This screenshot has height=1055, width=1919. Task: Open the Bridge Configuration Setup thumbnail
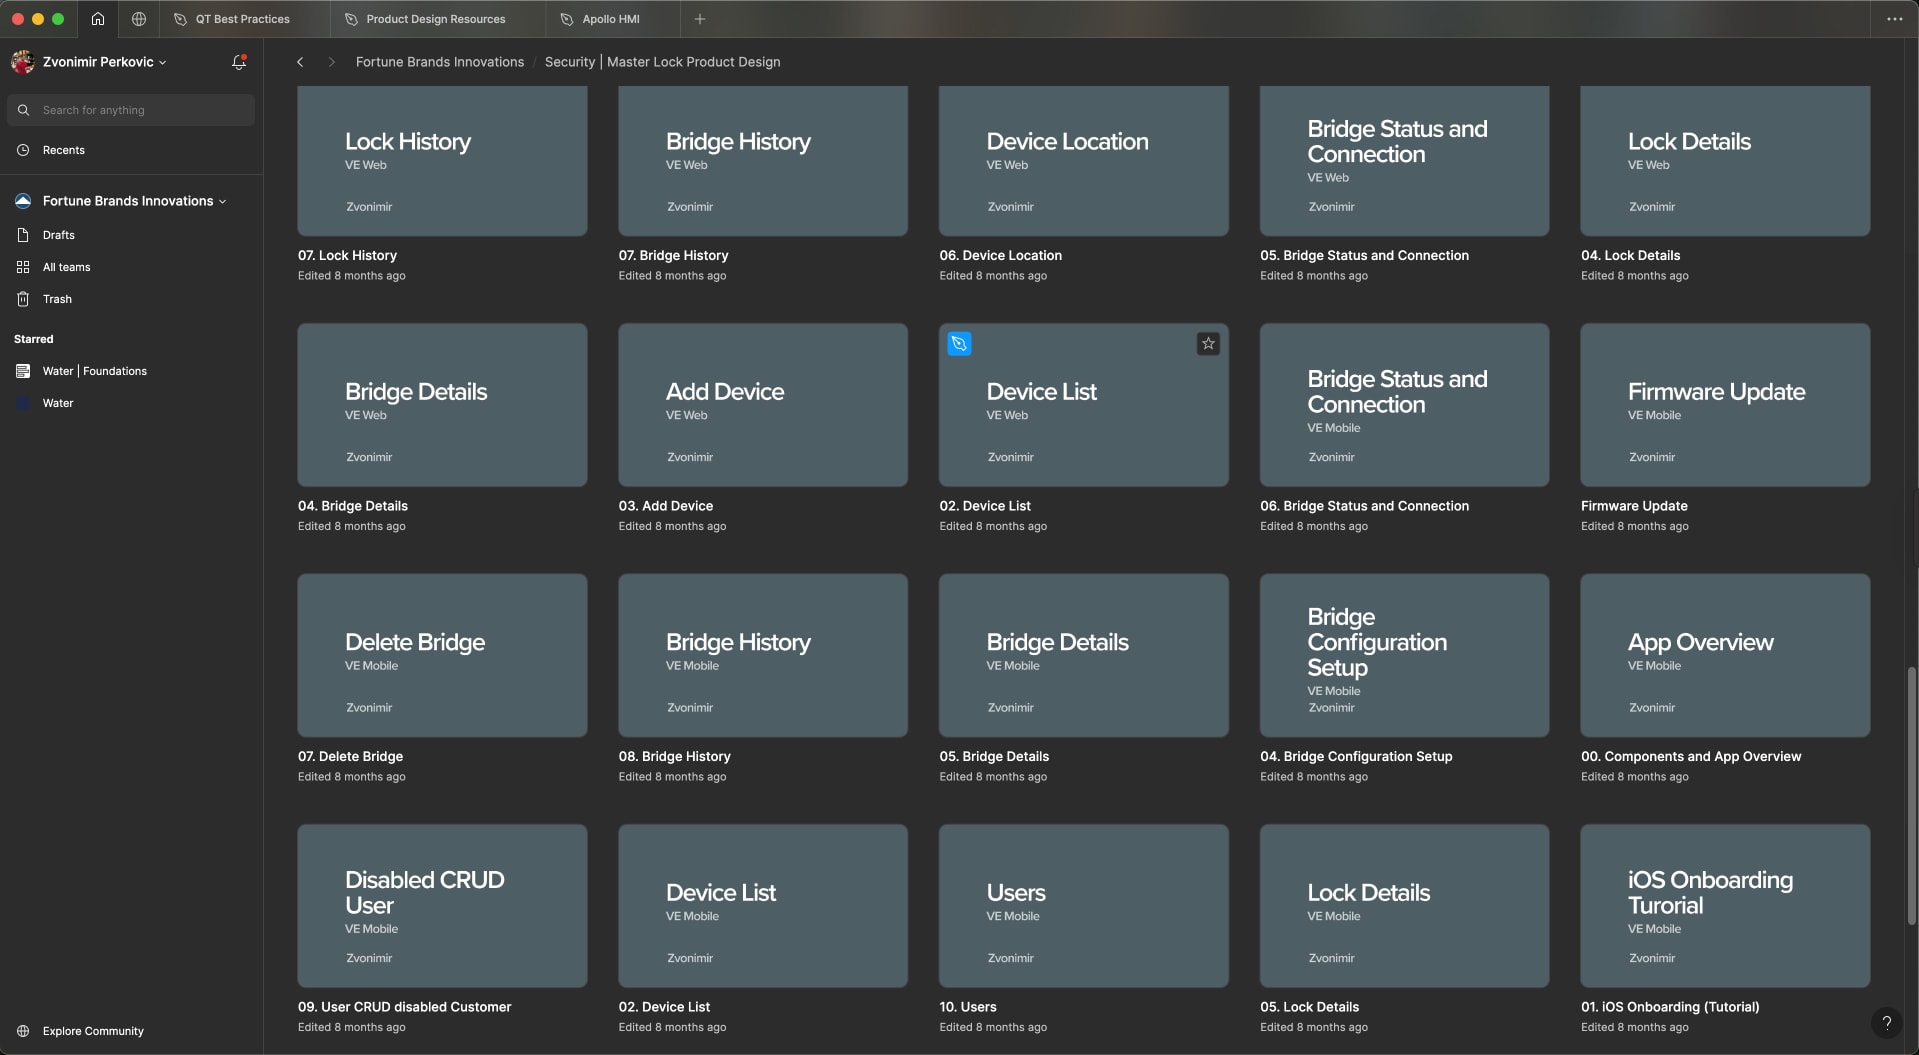pos(1404,655)
